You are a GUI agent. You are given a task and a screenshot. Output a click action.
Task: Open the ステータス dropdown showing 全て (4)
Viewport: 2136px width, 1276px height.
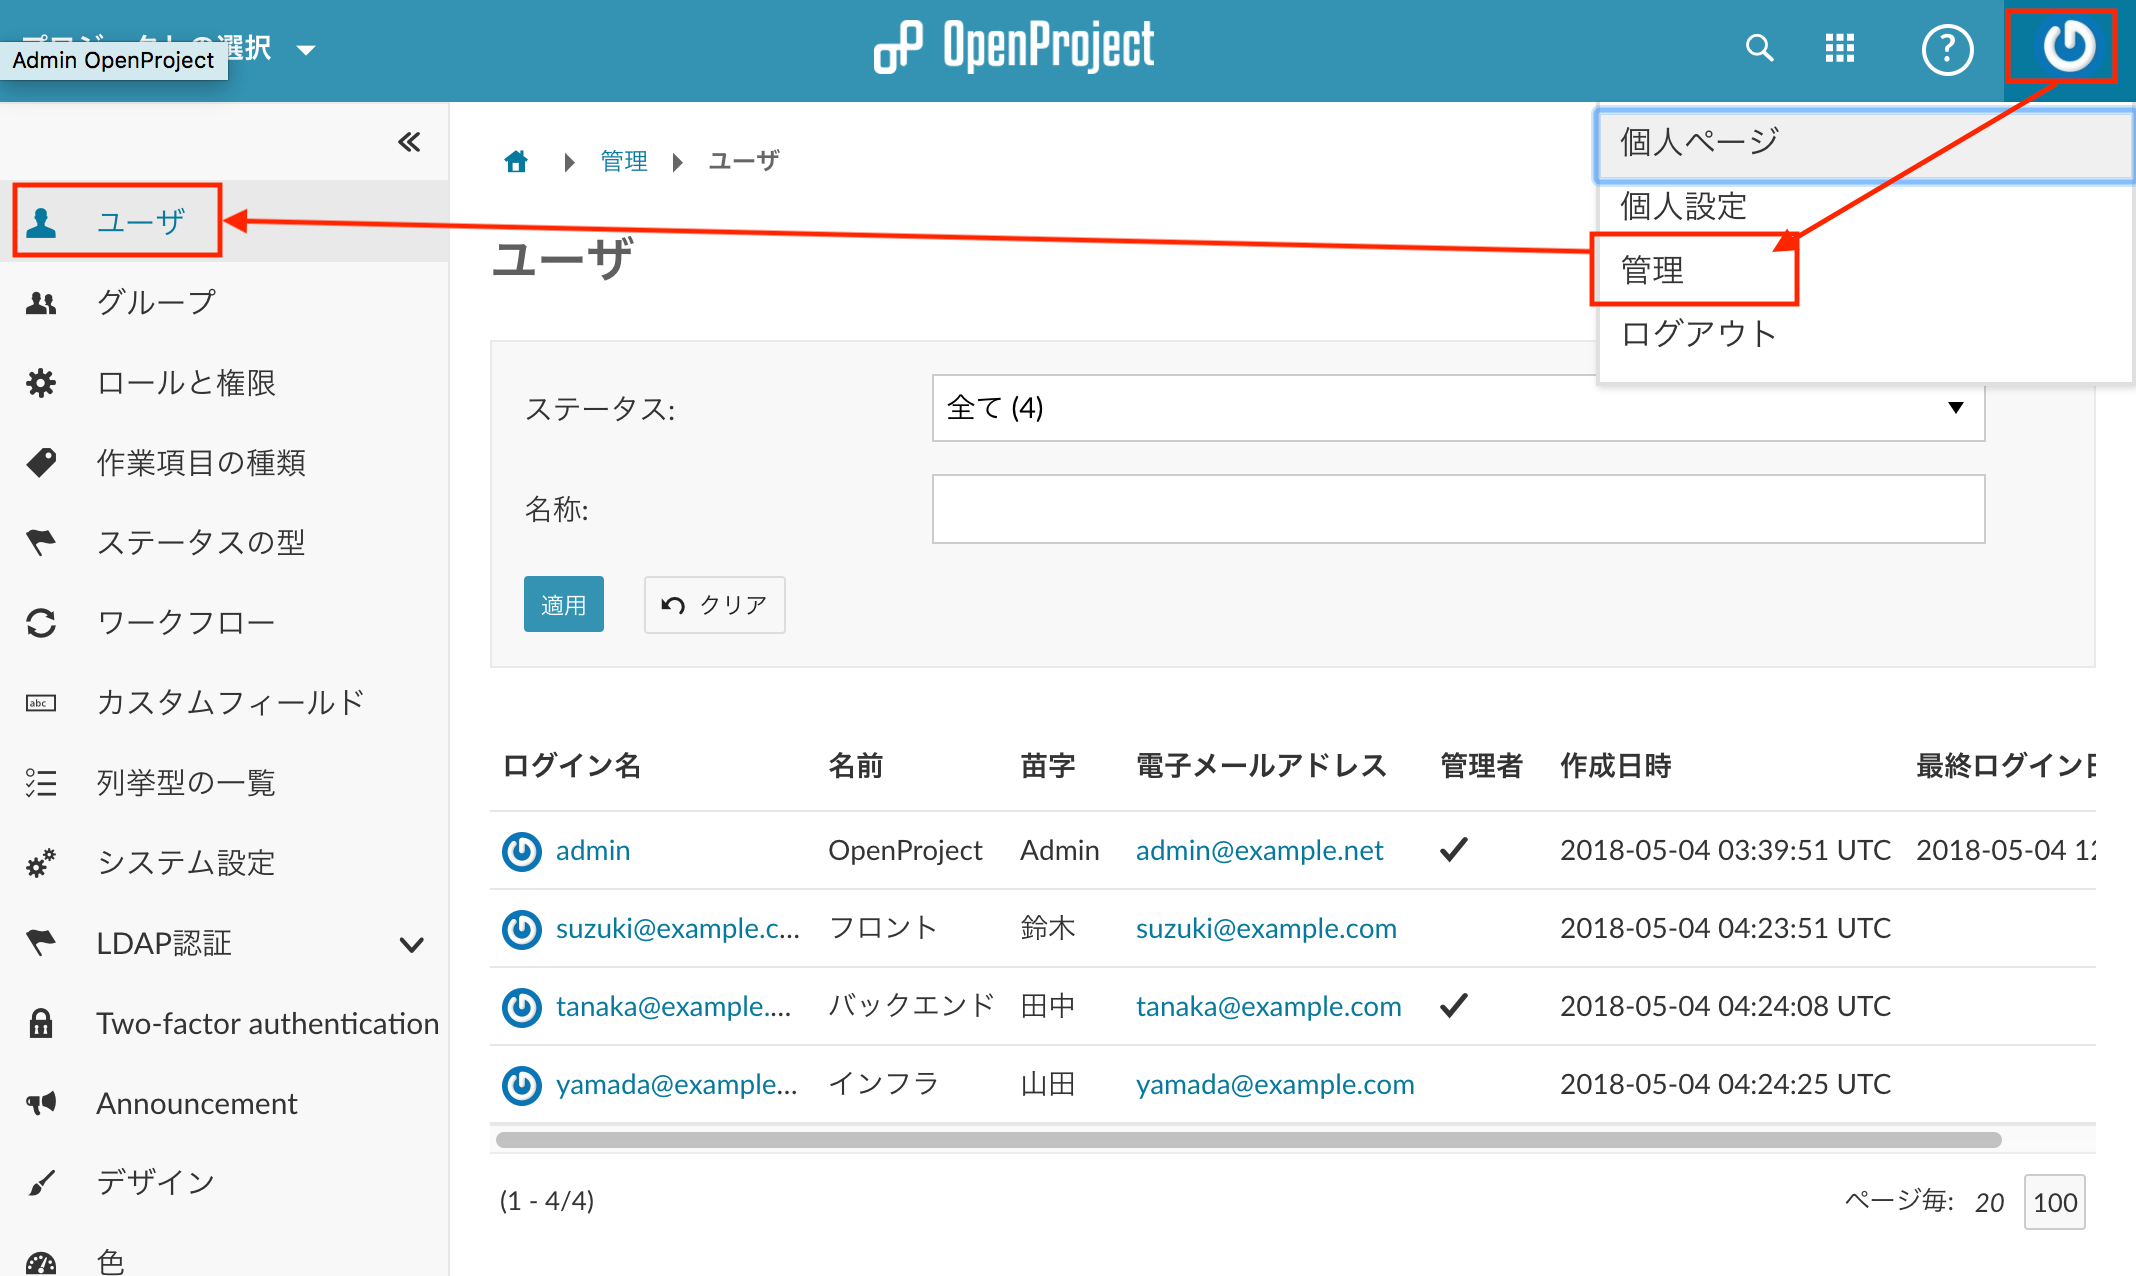click(1458, 408)
